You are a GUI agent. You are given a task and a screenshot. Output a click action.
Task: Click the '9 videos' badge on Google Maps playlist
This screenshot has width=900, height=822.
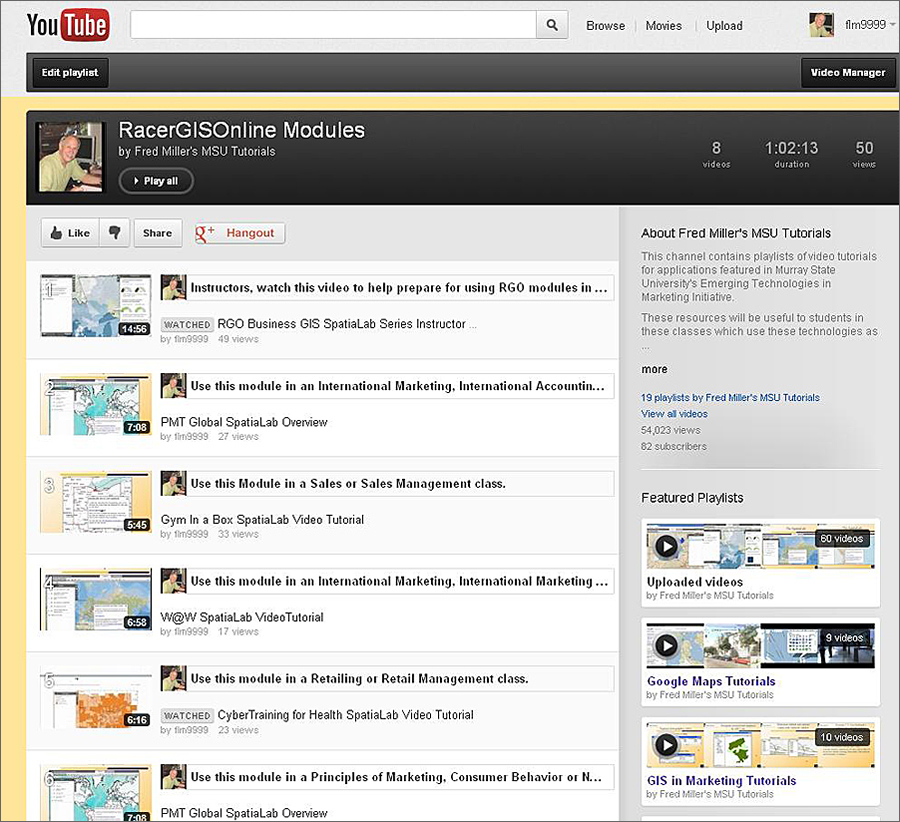click(844, 638)
